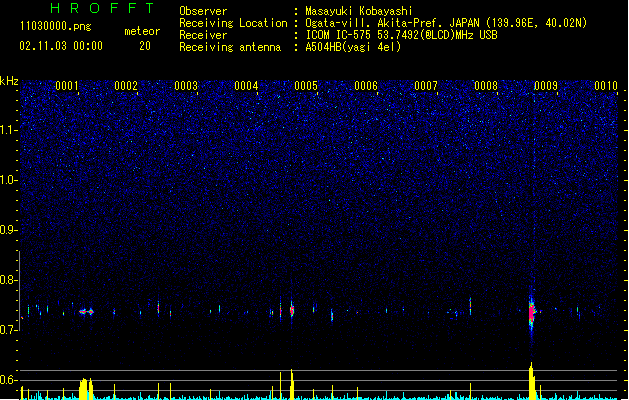Image resolution: width=629 pixels, height=400 pixels.
Task: Click the Ogata-vill. Akita-Pref. JAPAN location text
Action: (x=392, y=23)
